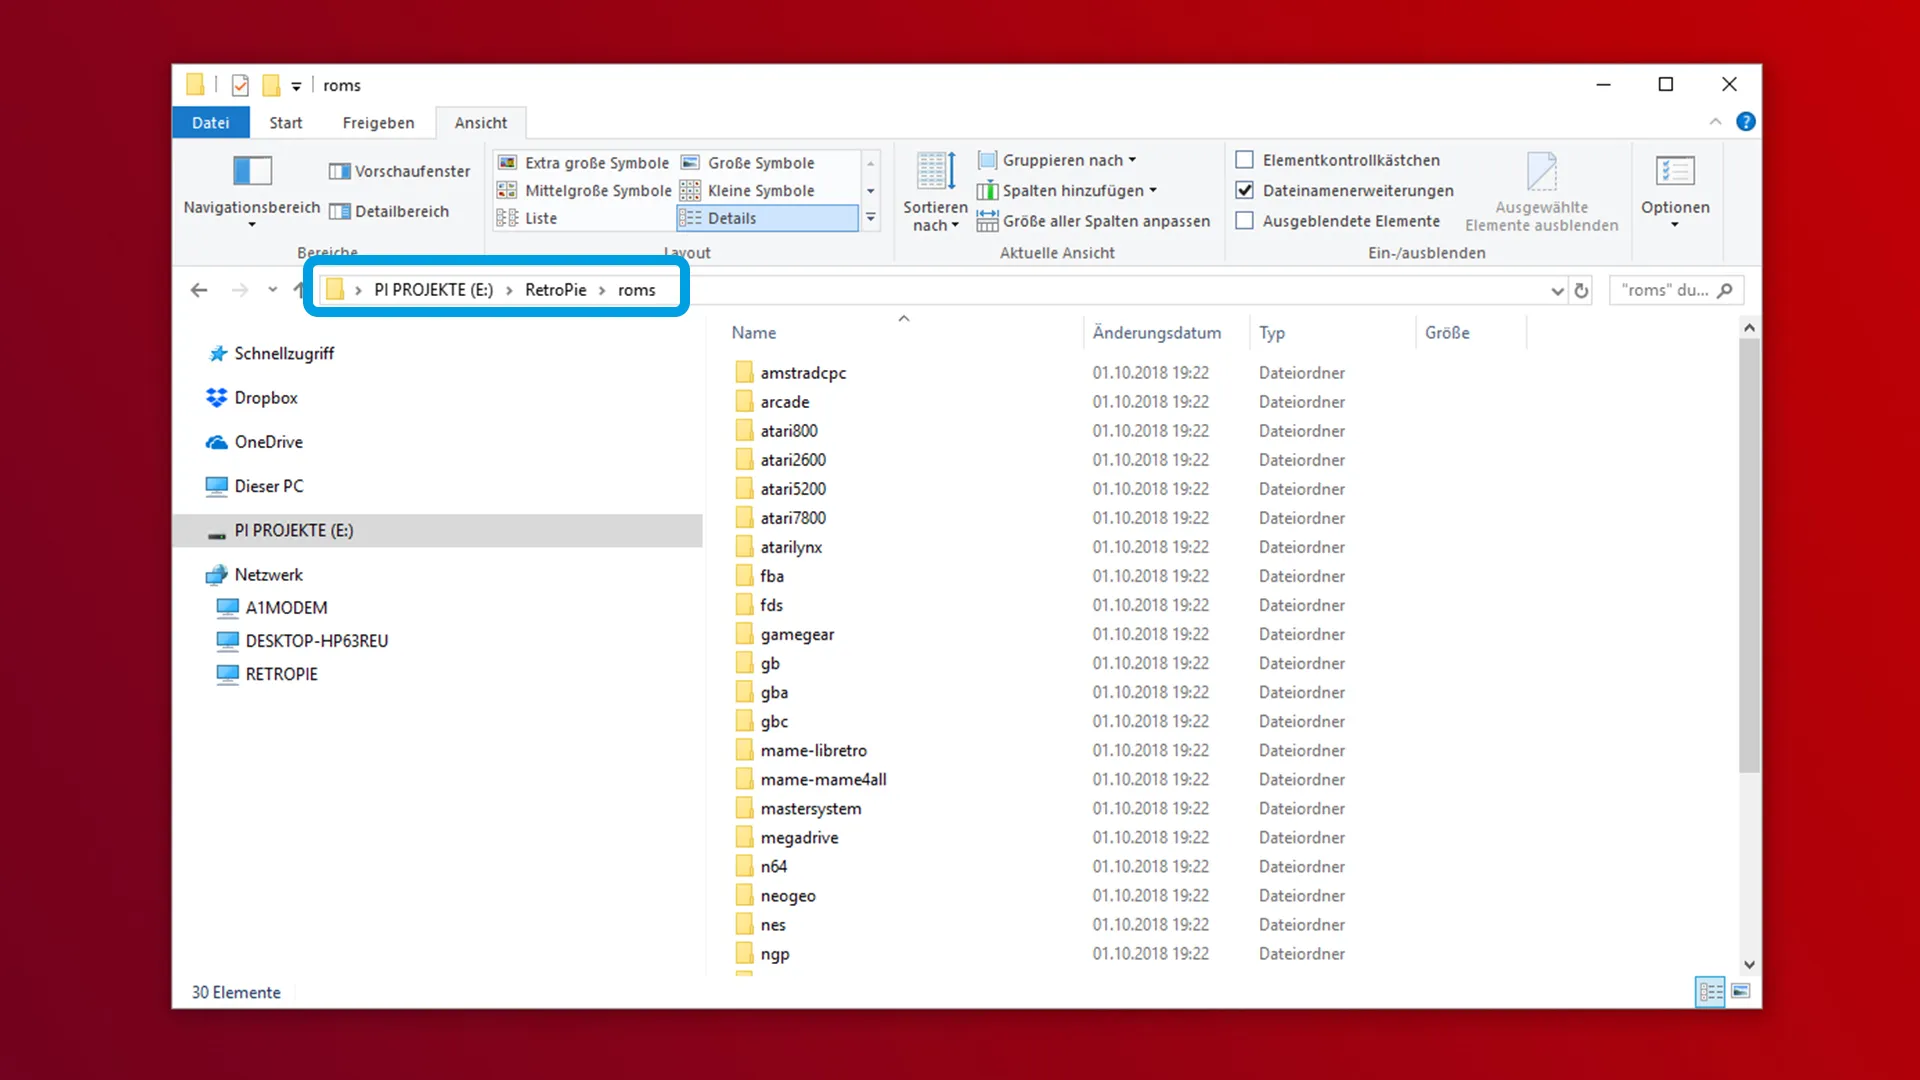Open Schnellzugriff in navigation pane
Image resolution: width=1920 pixels, height=1080 pixels.
click(284, 354)
